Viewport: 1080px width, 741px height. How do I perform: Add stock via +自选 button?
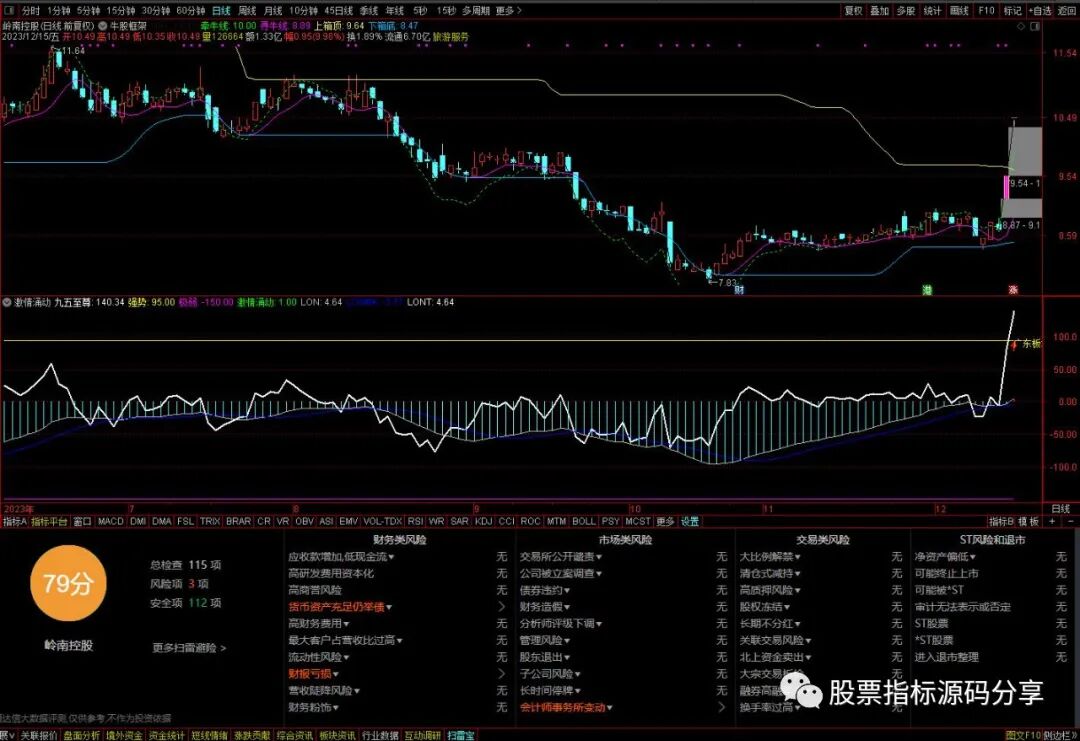(x=1040, y=11)
